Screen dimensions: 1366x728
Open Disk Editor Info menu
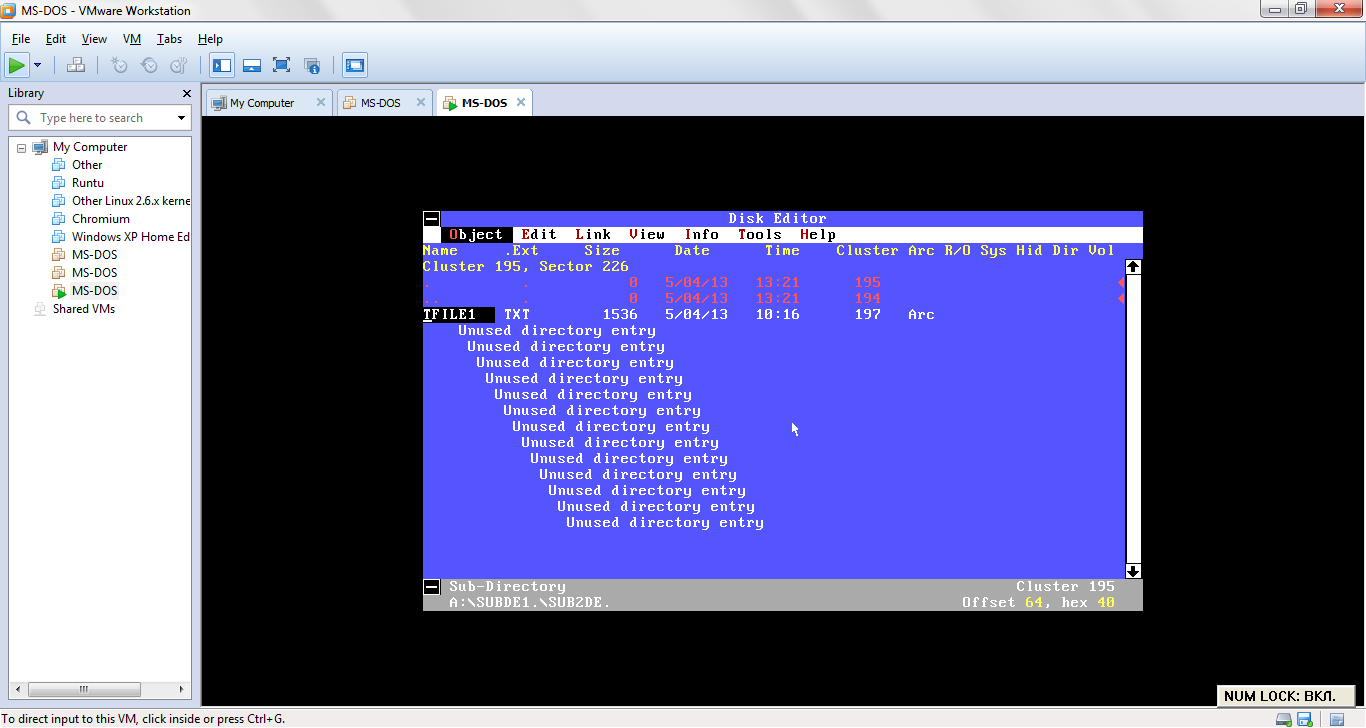coord(702,235)
